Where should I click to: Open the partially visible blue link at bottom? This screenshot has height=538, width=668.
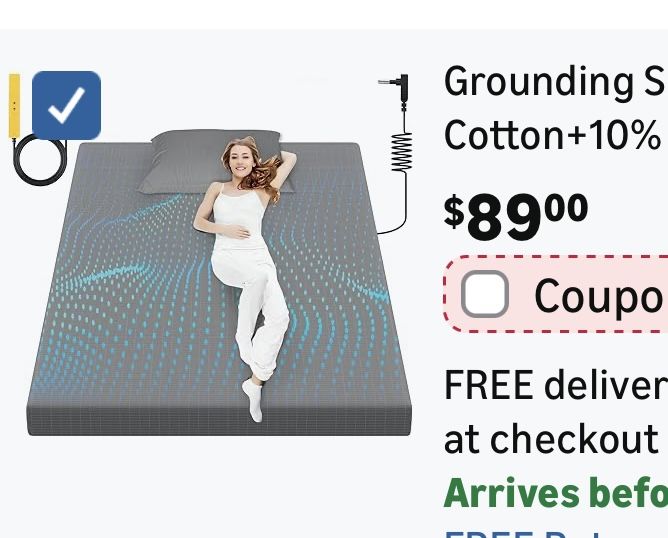(x=511, y=534)
